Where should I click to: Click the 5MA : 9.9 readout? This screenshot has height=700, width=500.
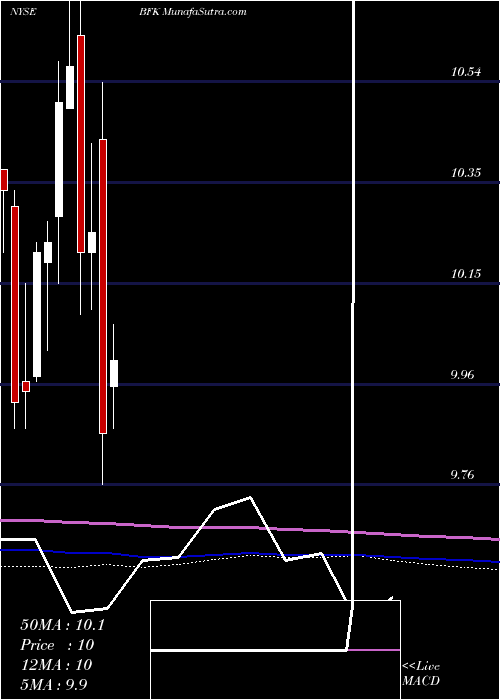point(54,684)
